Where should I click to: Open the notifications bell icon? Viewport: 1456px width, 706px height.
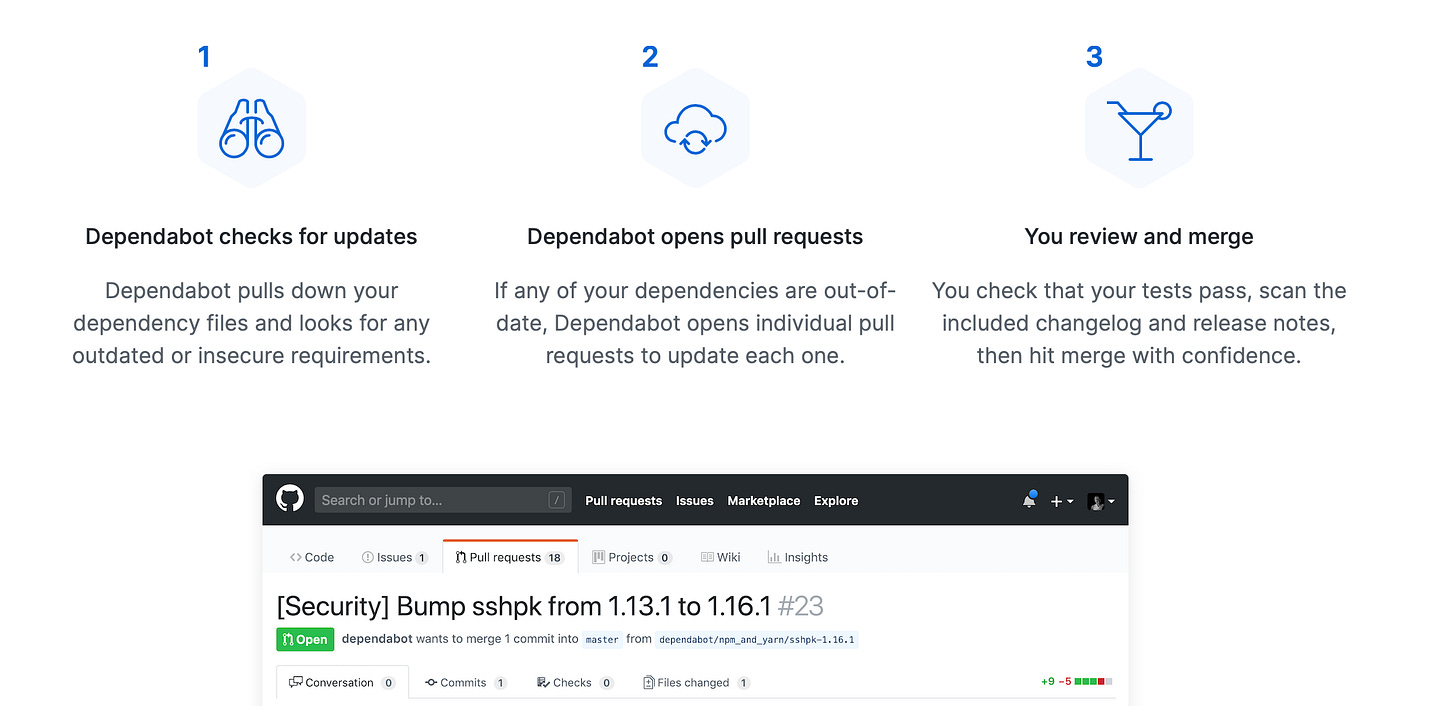(x=1029, y=500)
